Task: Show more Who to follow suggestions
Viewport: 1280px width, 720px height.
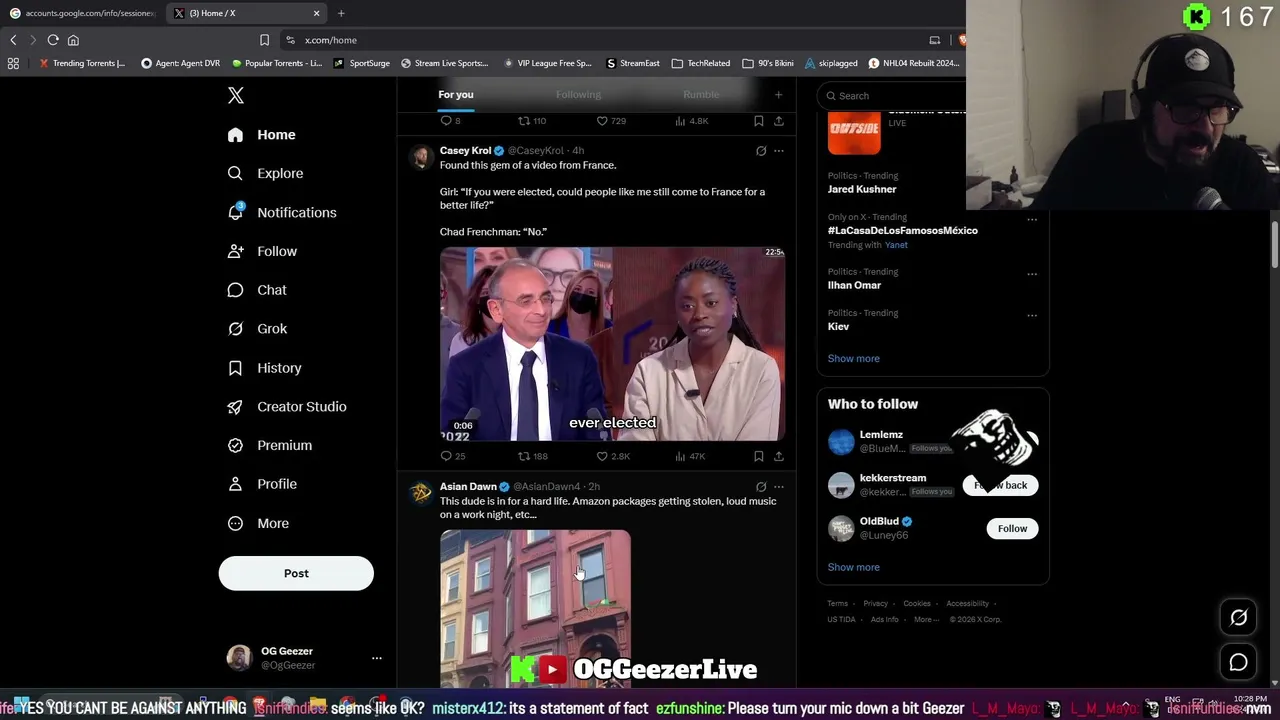Action: coord(854,567)
